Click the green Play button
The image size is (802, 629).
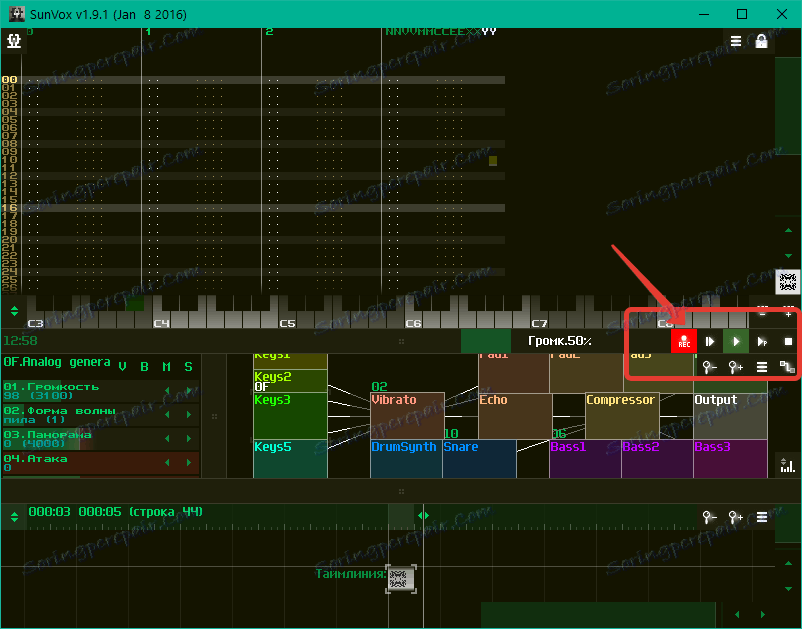736,341
